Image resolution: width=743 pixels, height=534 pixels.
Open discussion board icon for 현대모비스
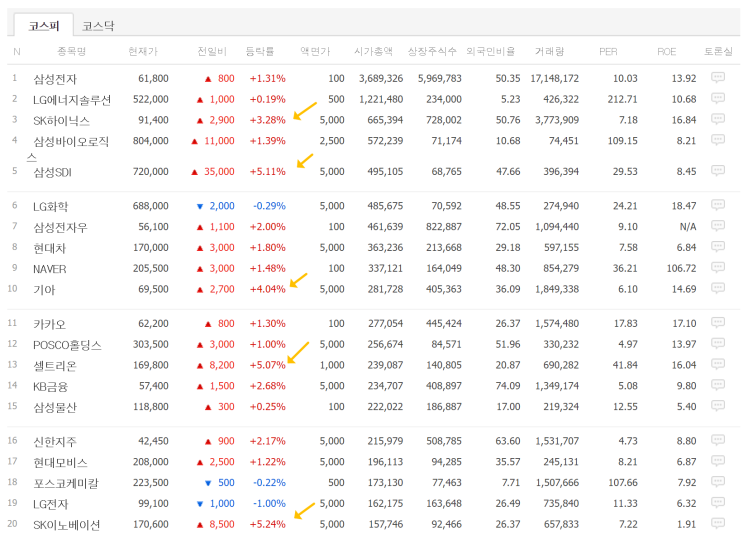tap(718, 461)
